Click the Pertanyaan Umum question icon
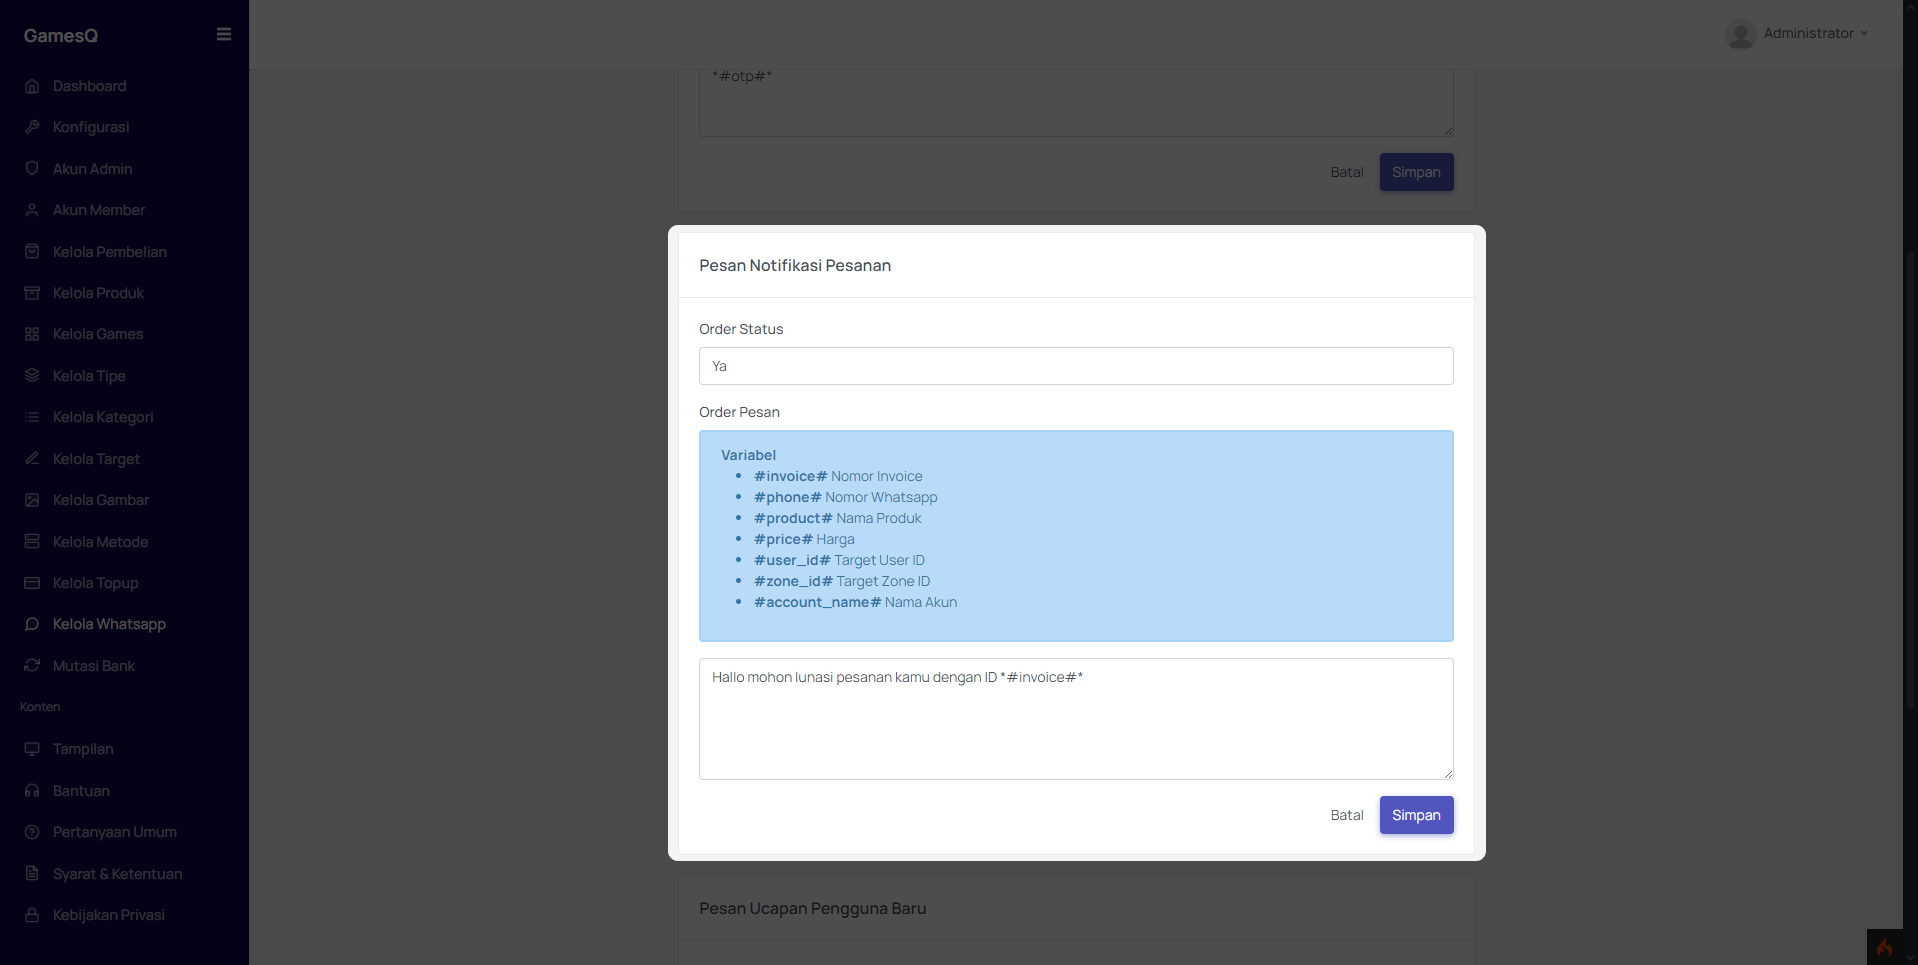The width and height of the screenshot is (1918, 965). click(x=32, y=832)
